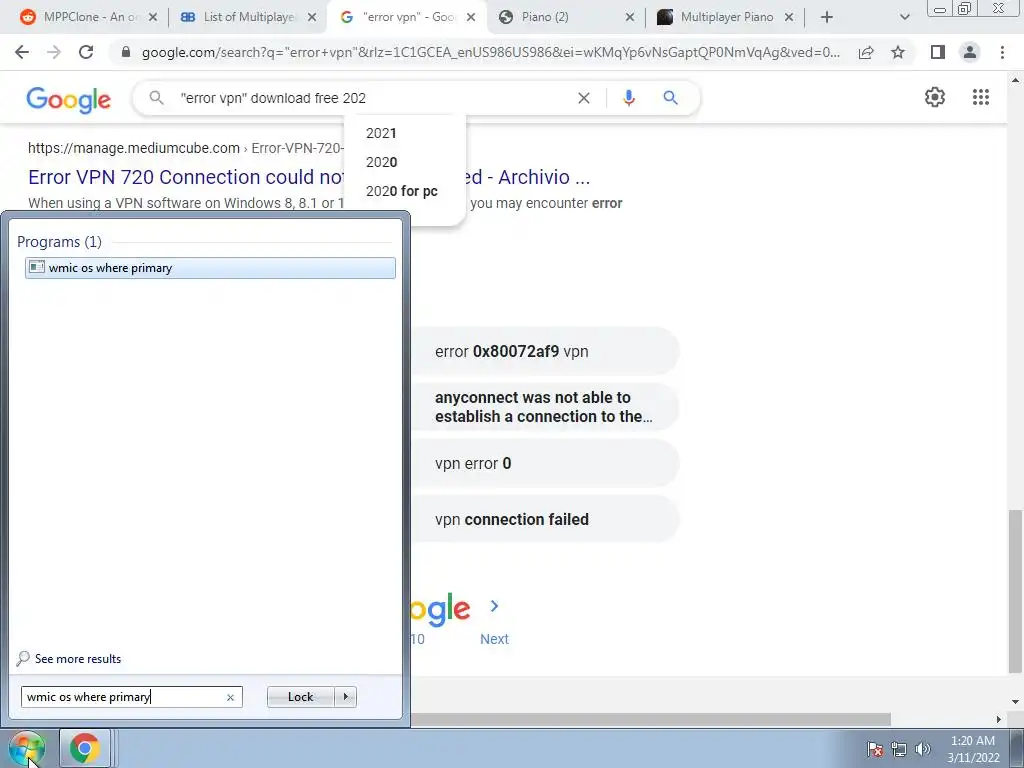Viewport: 1024px width, 768px height.
Task: Click the Google logo
Action: coord(69,100)
